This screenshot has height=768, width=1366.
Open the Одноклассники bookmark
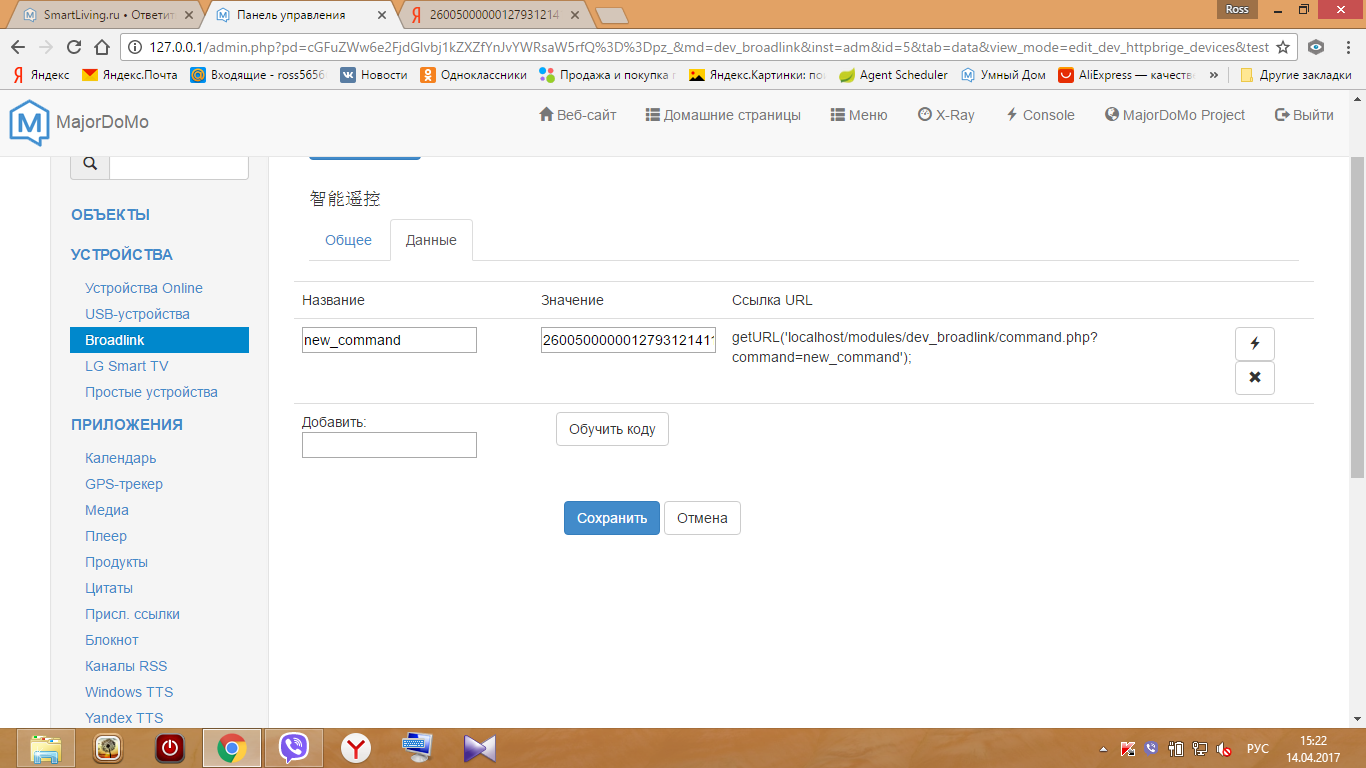(473, 75)
